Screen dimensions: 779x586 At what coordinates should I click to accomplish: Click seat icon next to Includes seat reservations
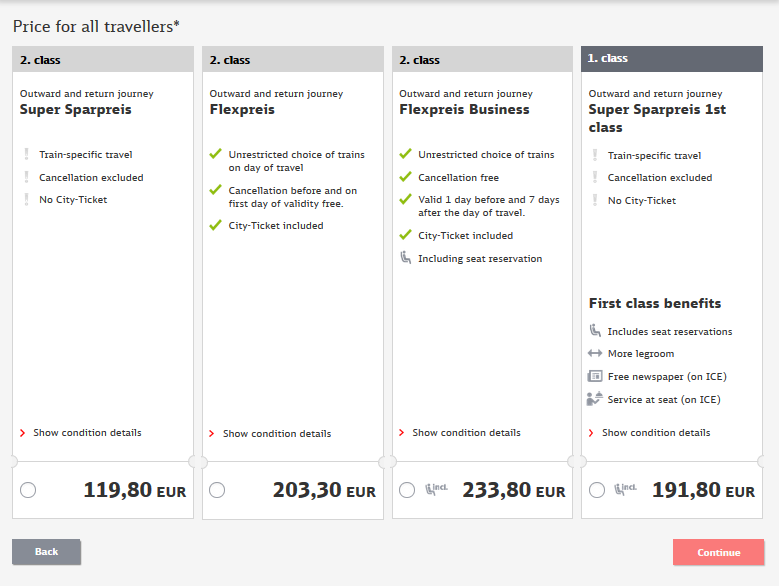pyautogui.click(x=595, y=330)
